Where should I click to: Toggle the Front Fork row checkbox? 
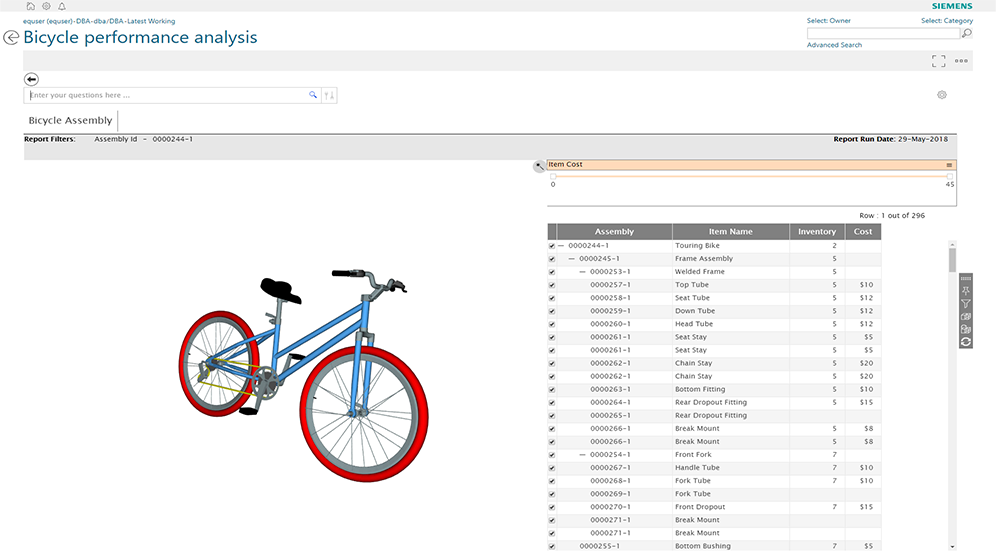[551, 455]
